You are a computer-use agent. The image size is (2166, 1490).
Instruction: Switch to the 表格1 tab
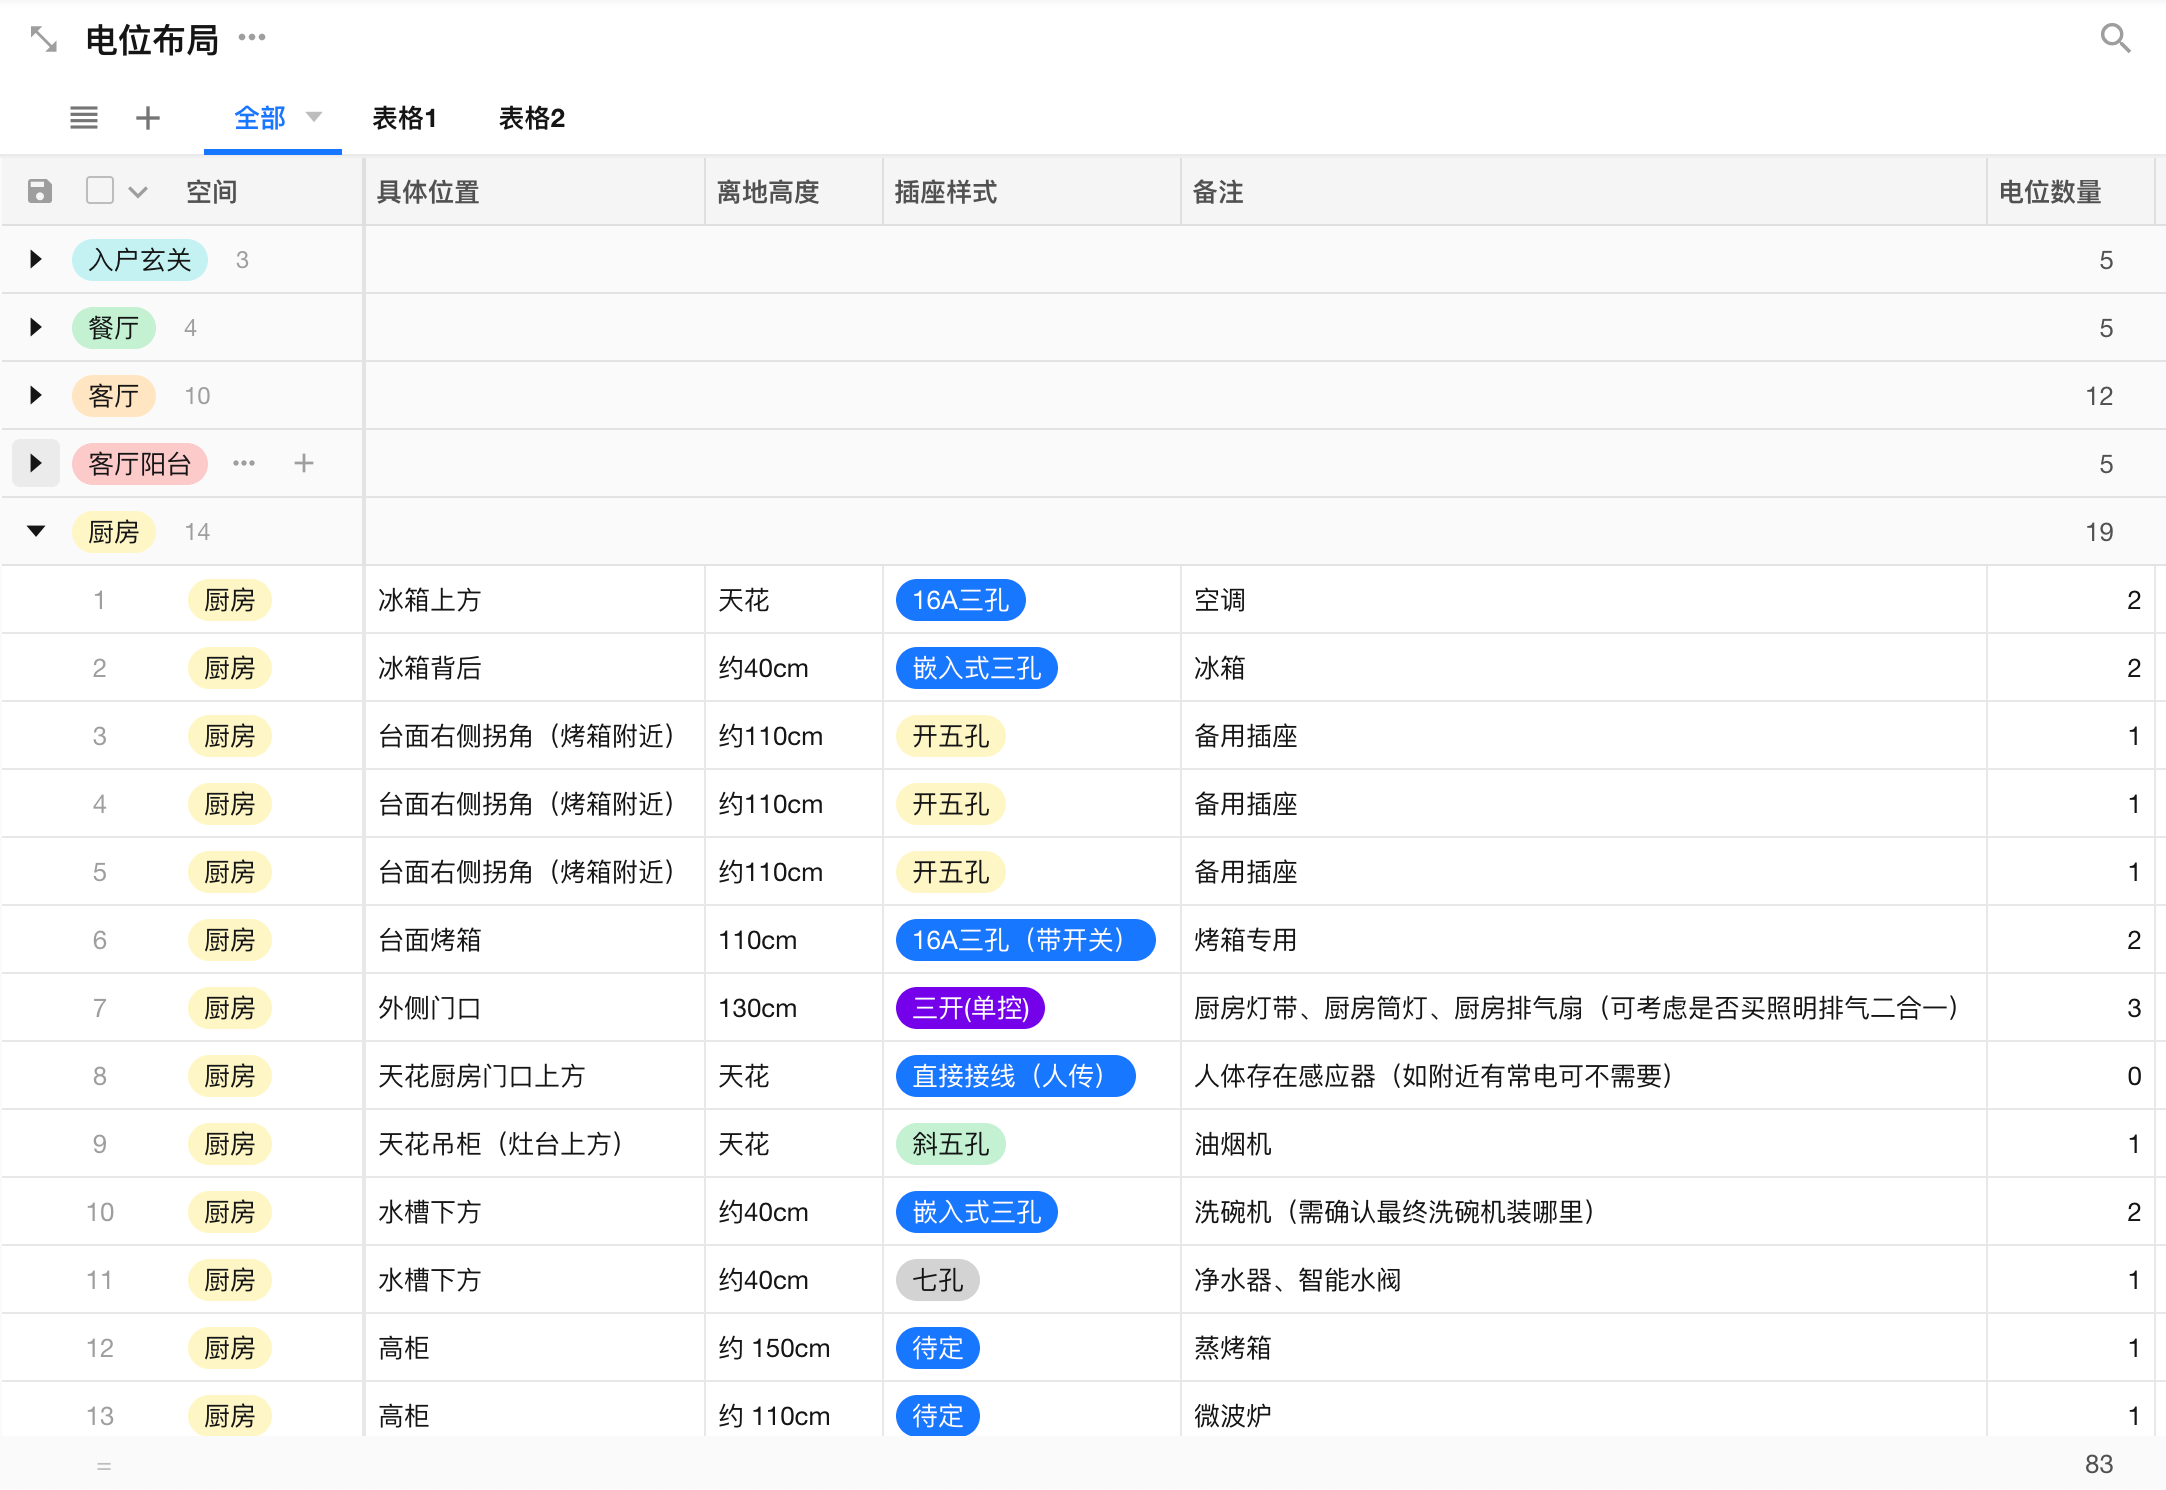click(404, 118)
